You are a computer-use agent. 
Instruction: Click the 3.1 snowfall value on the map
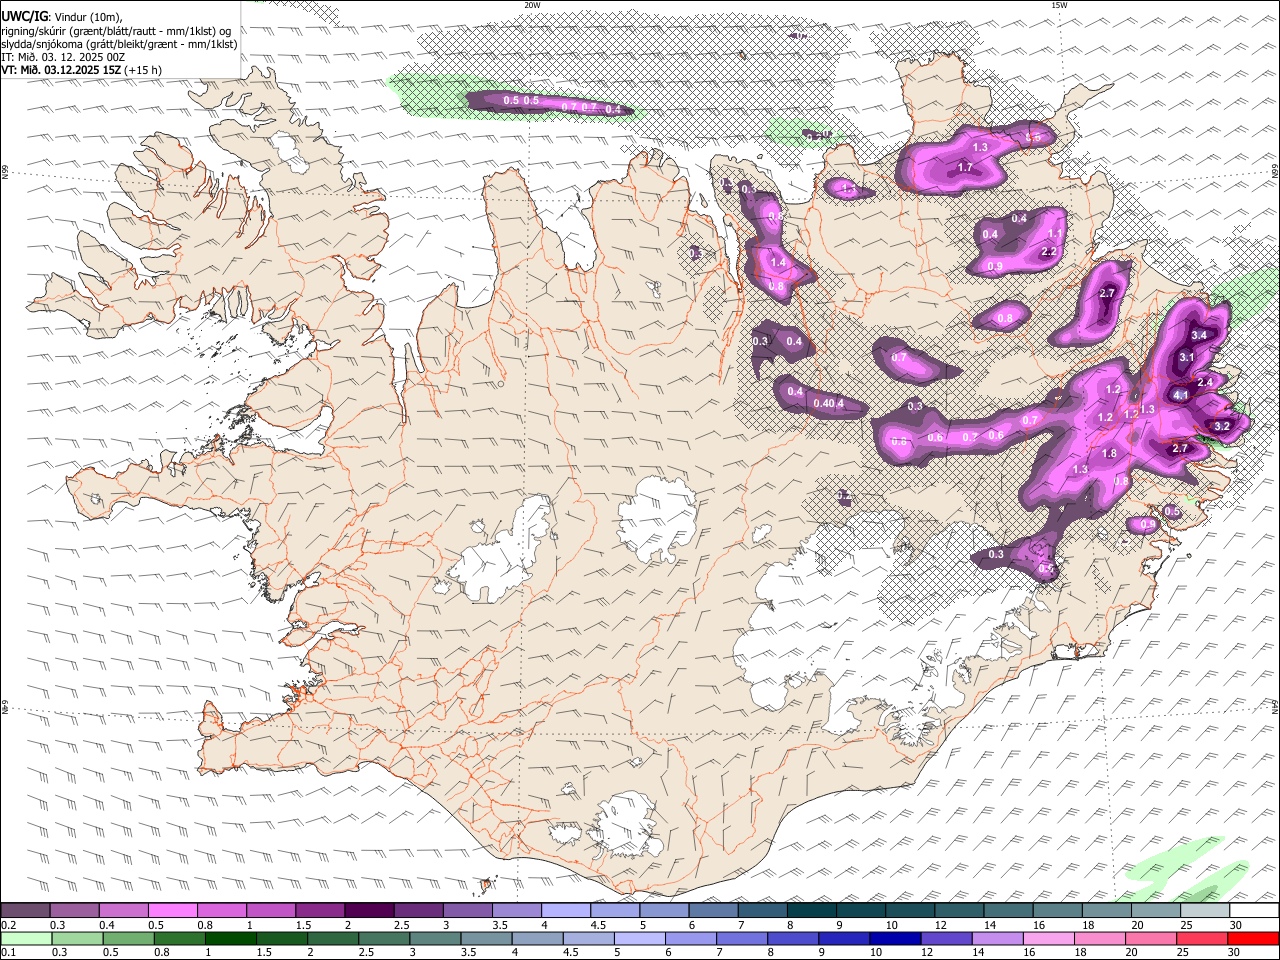[x=1187, y=357]
